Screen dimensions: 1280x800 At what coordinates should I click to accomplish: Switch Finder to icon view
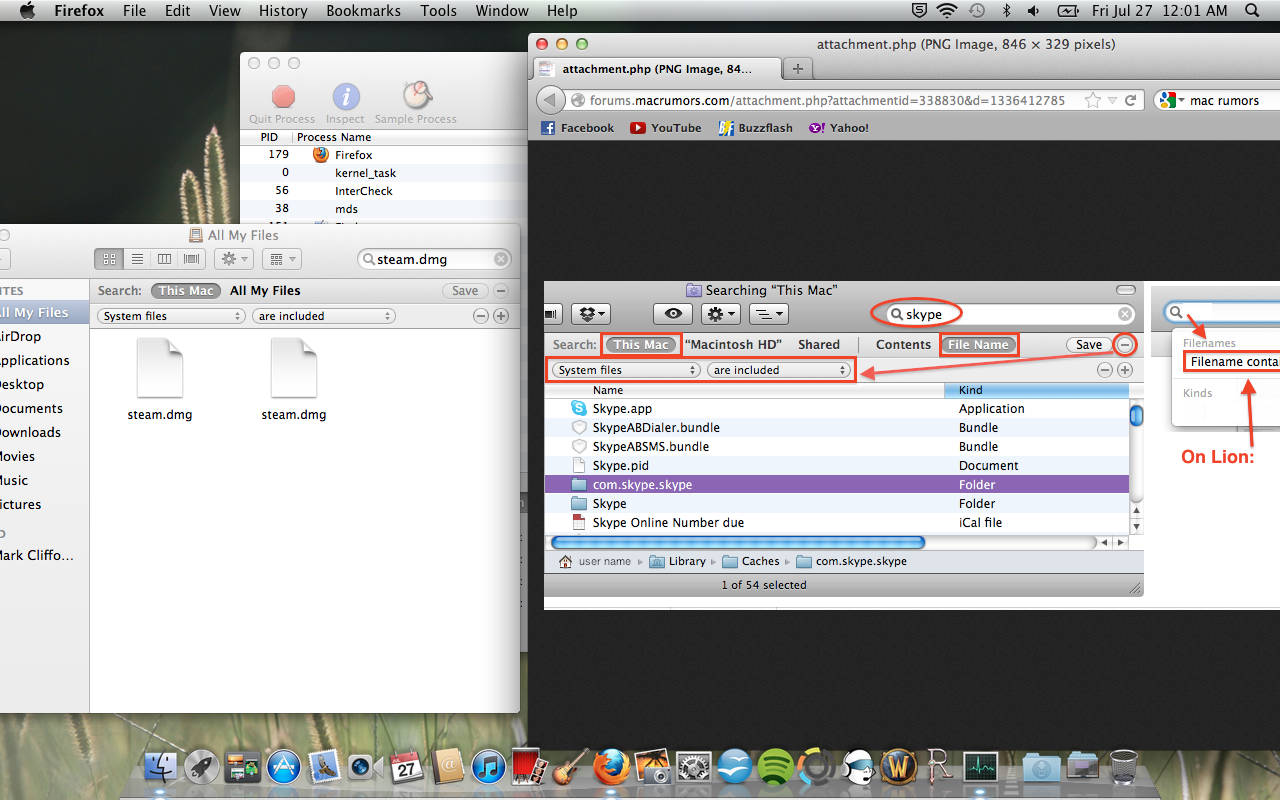[x=109, y=259]
